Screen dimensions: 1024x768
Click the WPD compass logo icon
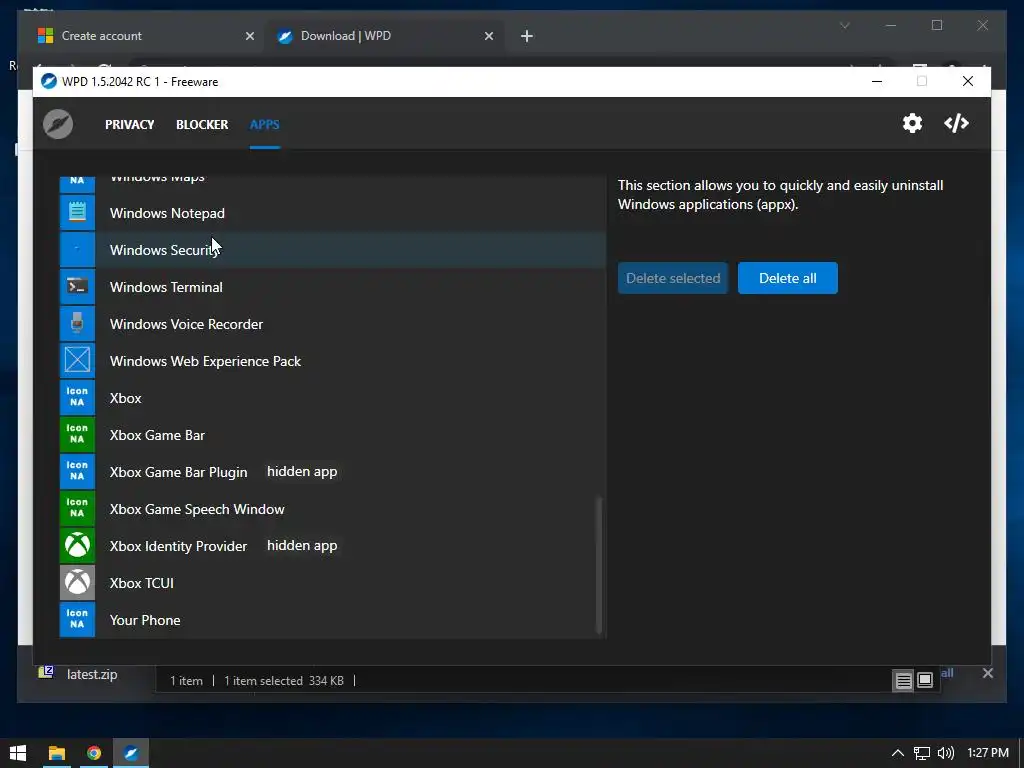58,124
